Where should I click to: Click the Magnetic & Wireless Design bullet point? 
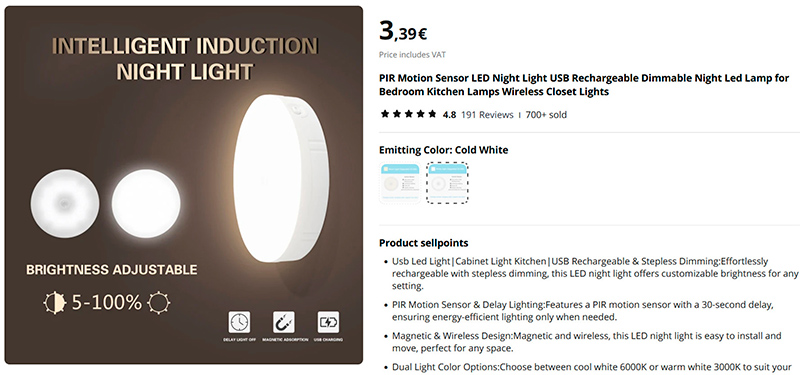[x=587, y=342]
